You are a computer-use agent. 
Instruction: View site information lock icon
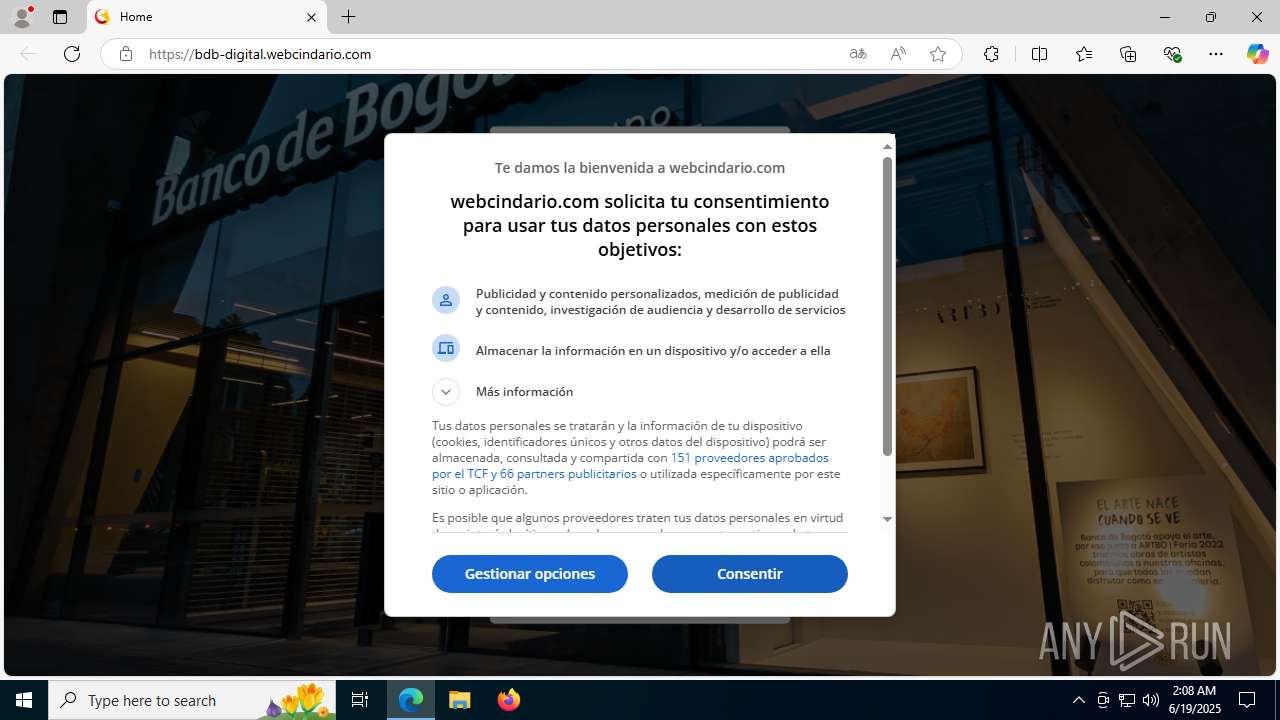(125, 54)
